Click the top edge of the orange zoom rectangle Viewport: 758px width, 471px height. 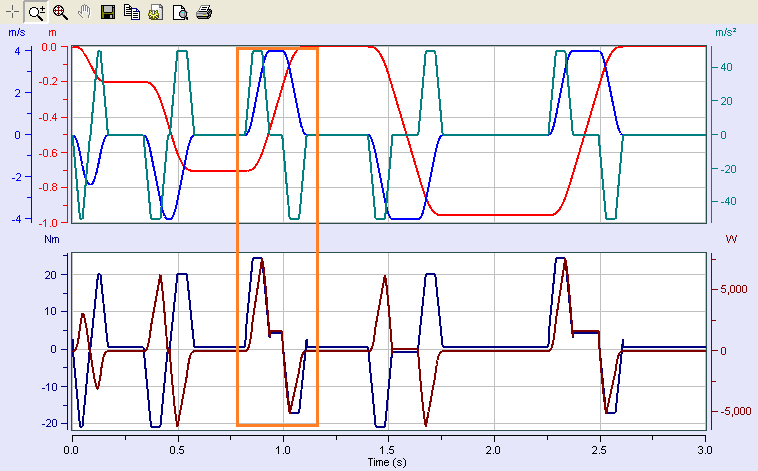coord(277,48)
